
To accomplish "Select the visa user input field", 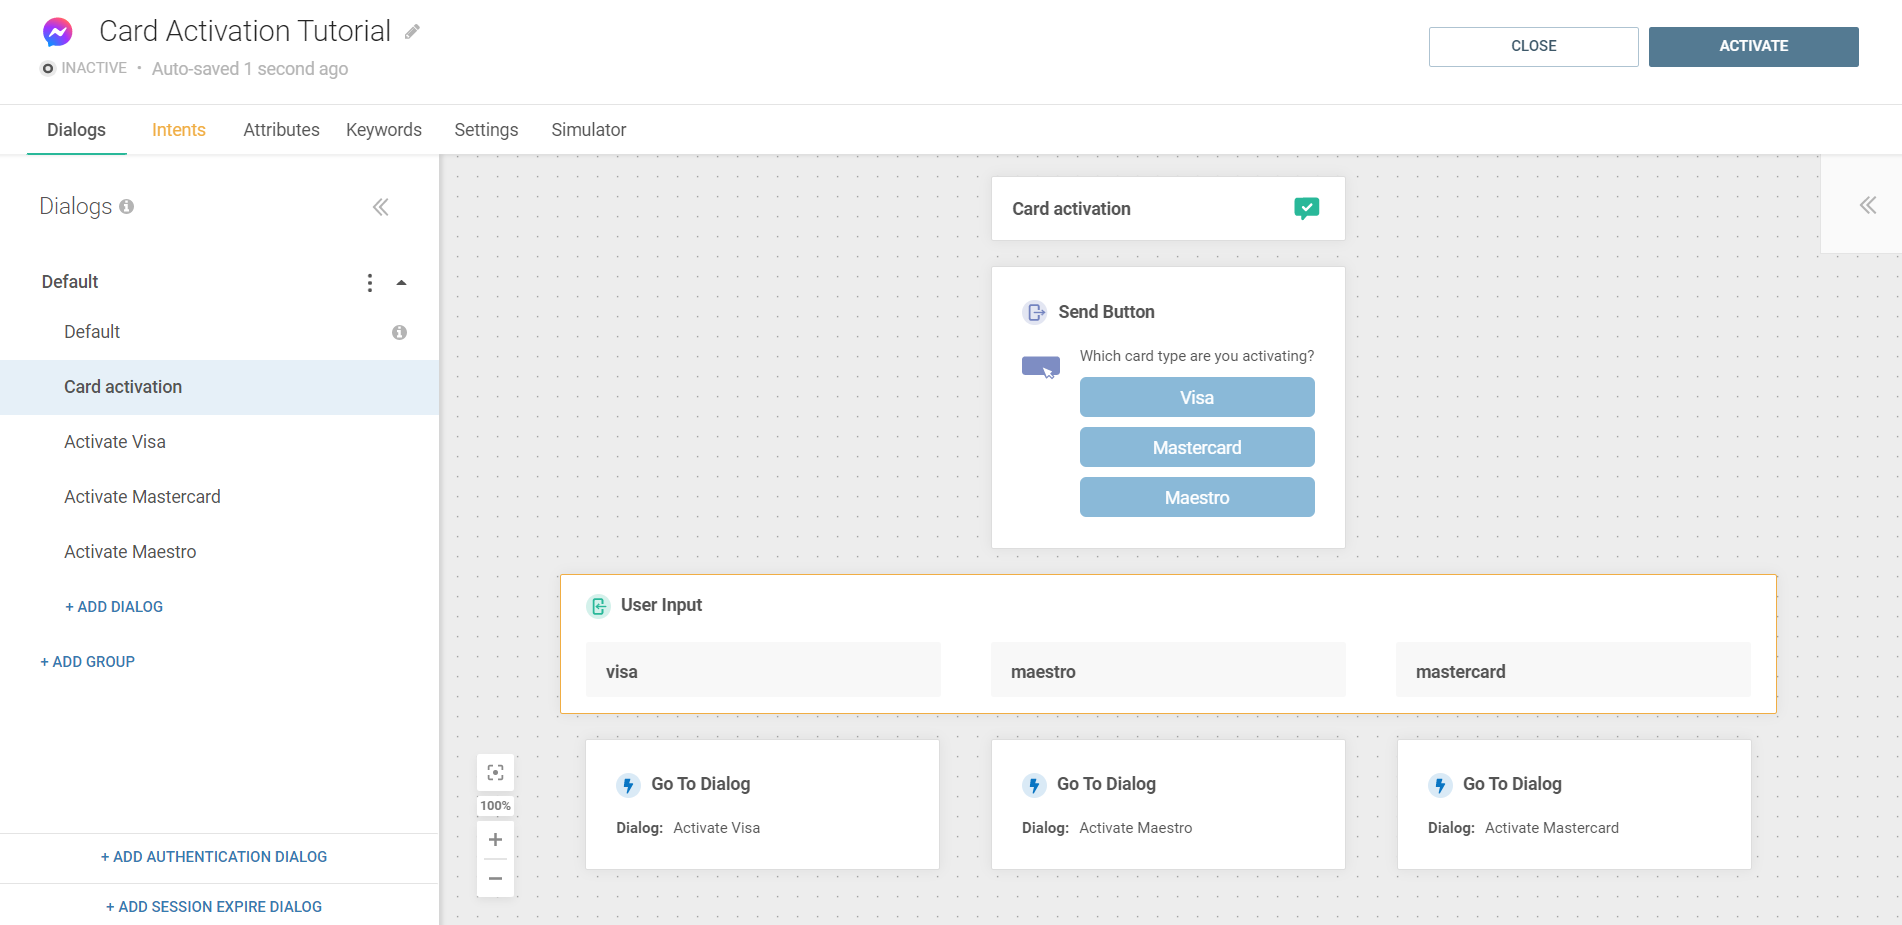I will [x=762, y=671].
